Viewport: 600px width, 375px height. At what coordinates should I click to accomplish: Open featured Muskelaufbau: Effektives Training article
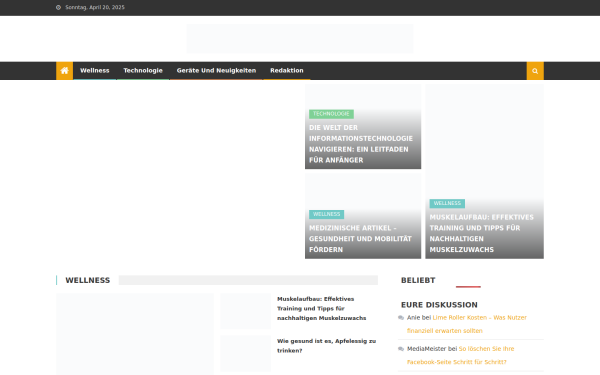481,233
